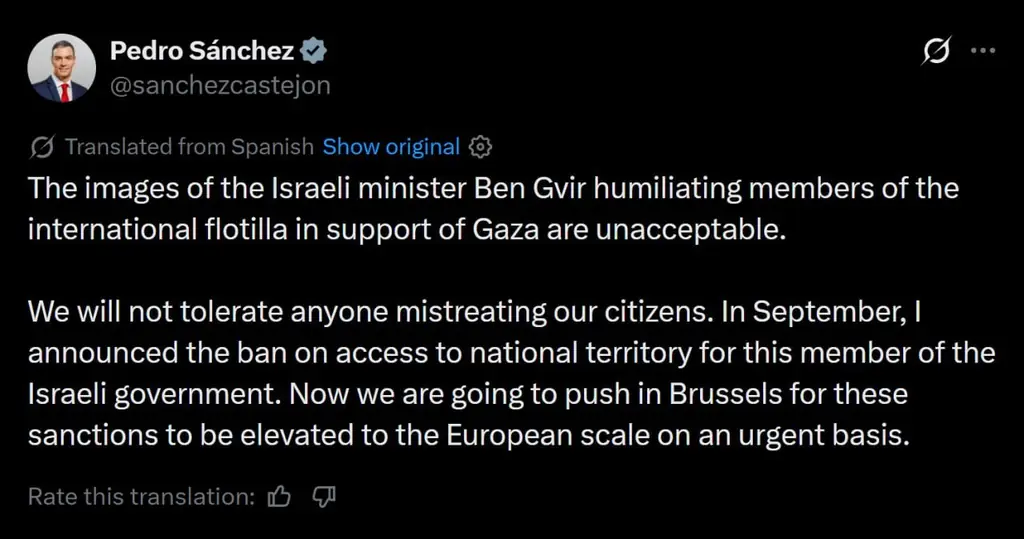
Task: Click the Pedro Sánchez display name
Action: tap(202, 50)
